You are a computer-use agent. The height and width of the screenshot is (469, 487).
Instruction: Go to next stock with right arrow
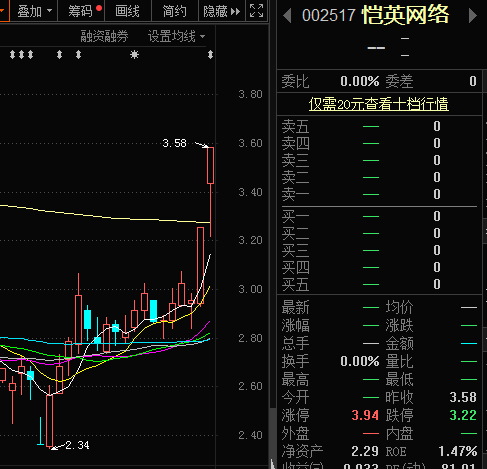click(473, 16)
